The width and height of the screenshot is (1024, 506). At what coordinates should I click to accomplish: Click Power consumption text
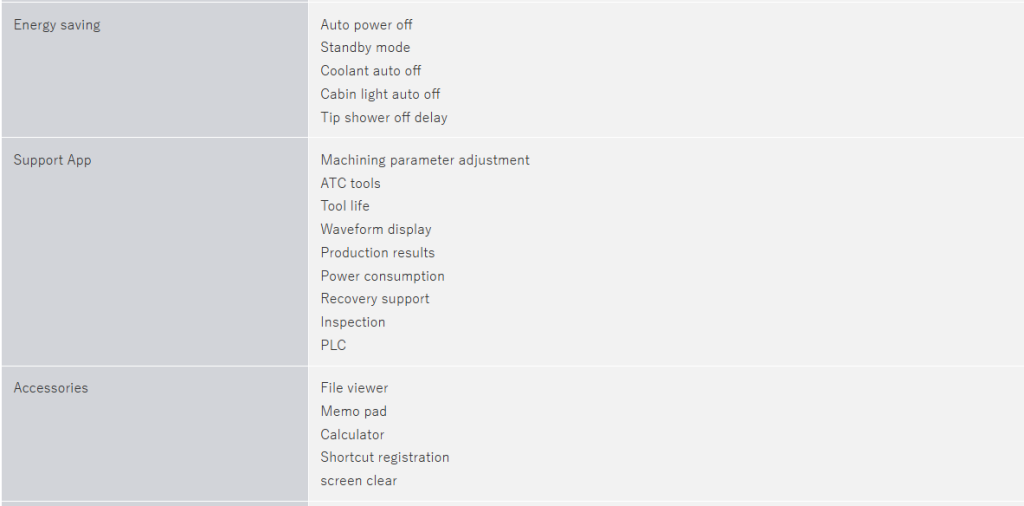pos(383,276)
